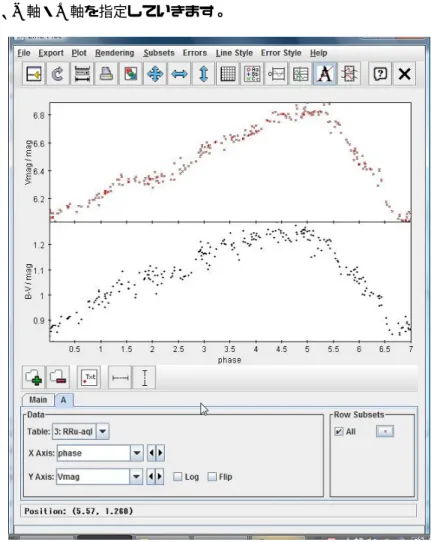Rescale the X axis with horizontal arrow

point(179,74)
